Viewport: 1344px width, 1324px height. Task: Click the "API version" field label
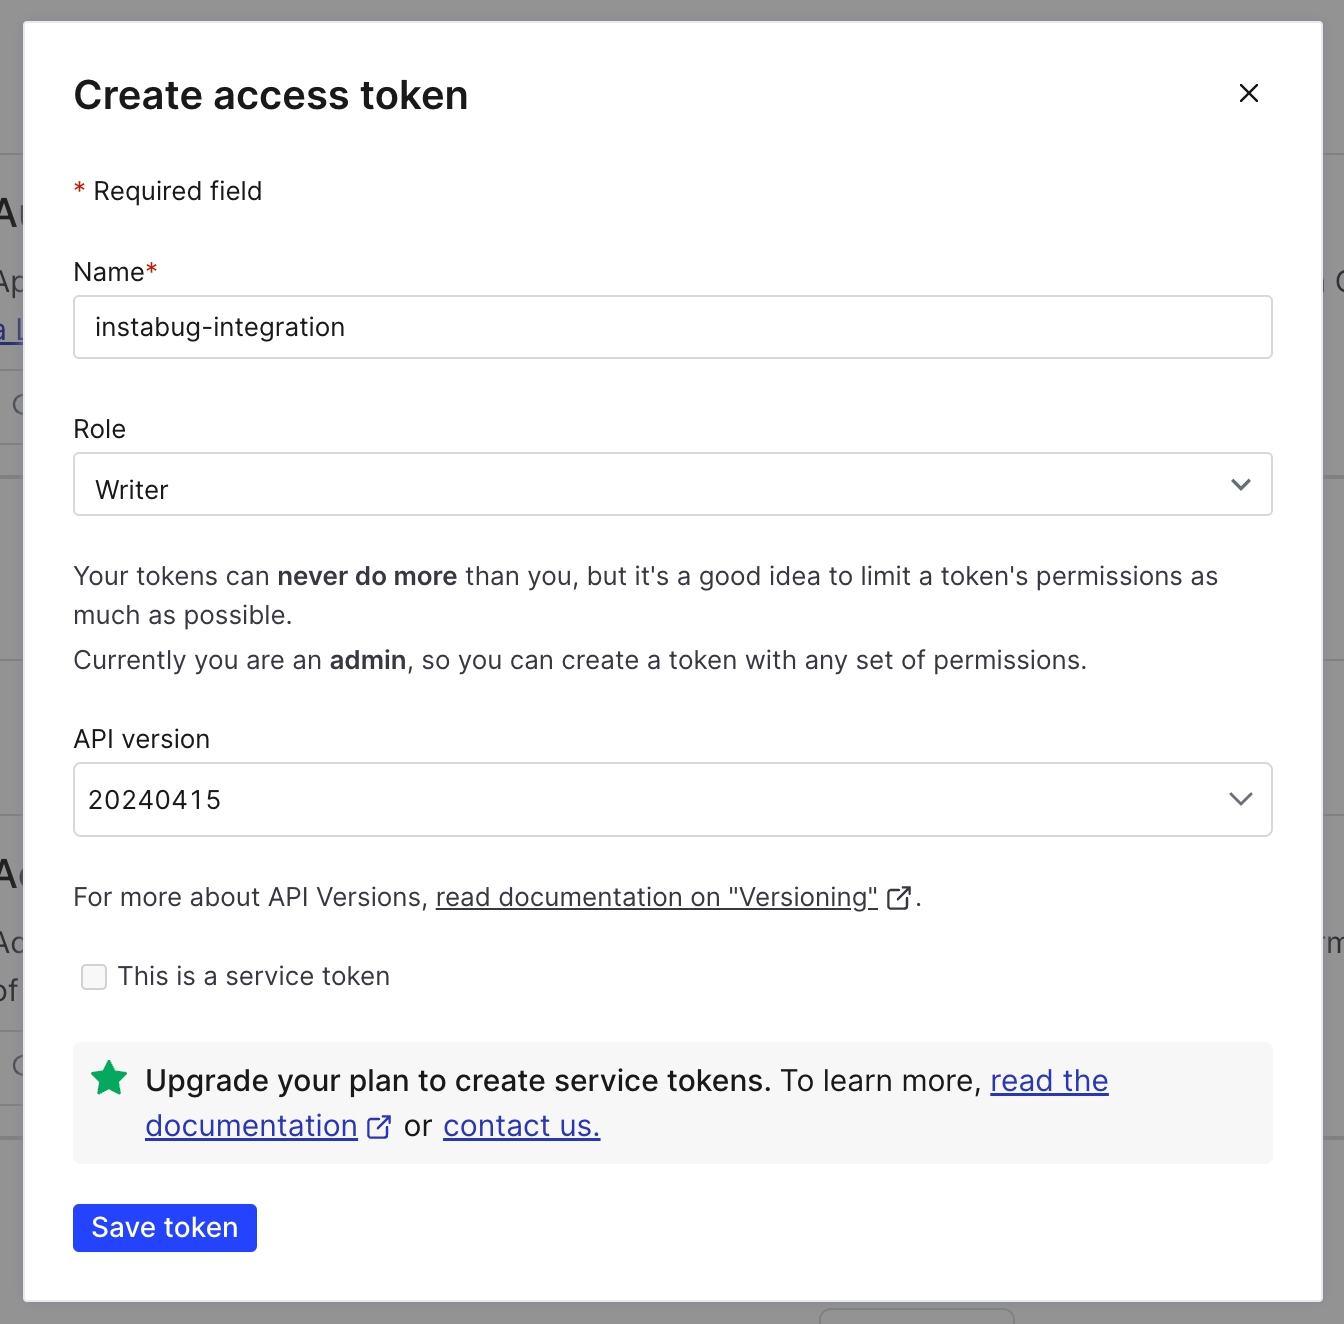pyautogui.click(x=142, y=739)
